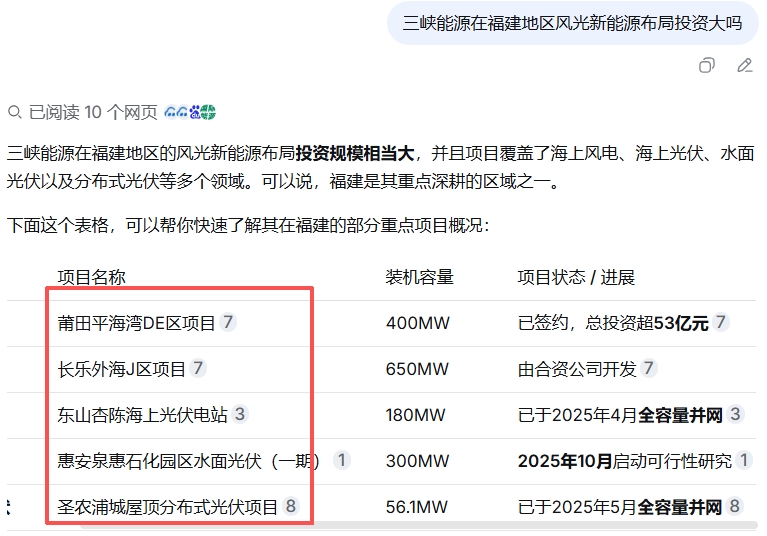Click the 项目状态 / 进展 column header

576,277
